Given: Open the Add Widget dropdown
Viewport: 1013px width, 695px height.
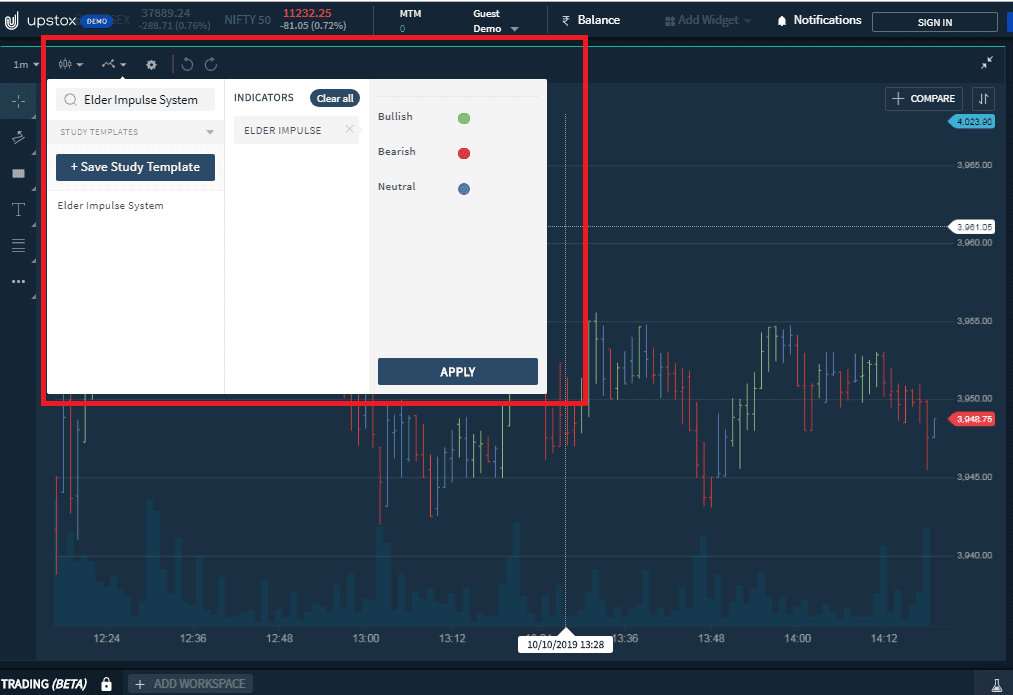Looking at the screenshot, I should pyautogui.click(x=708, y=21).
